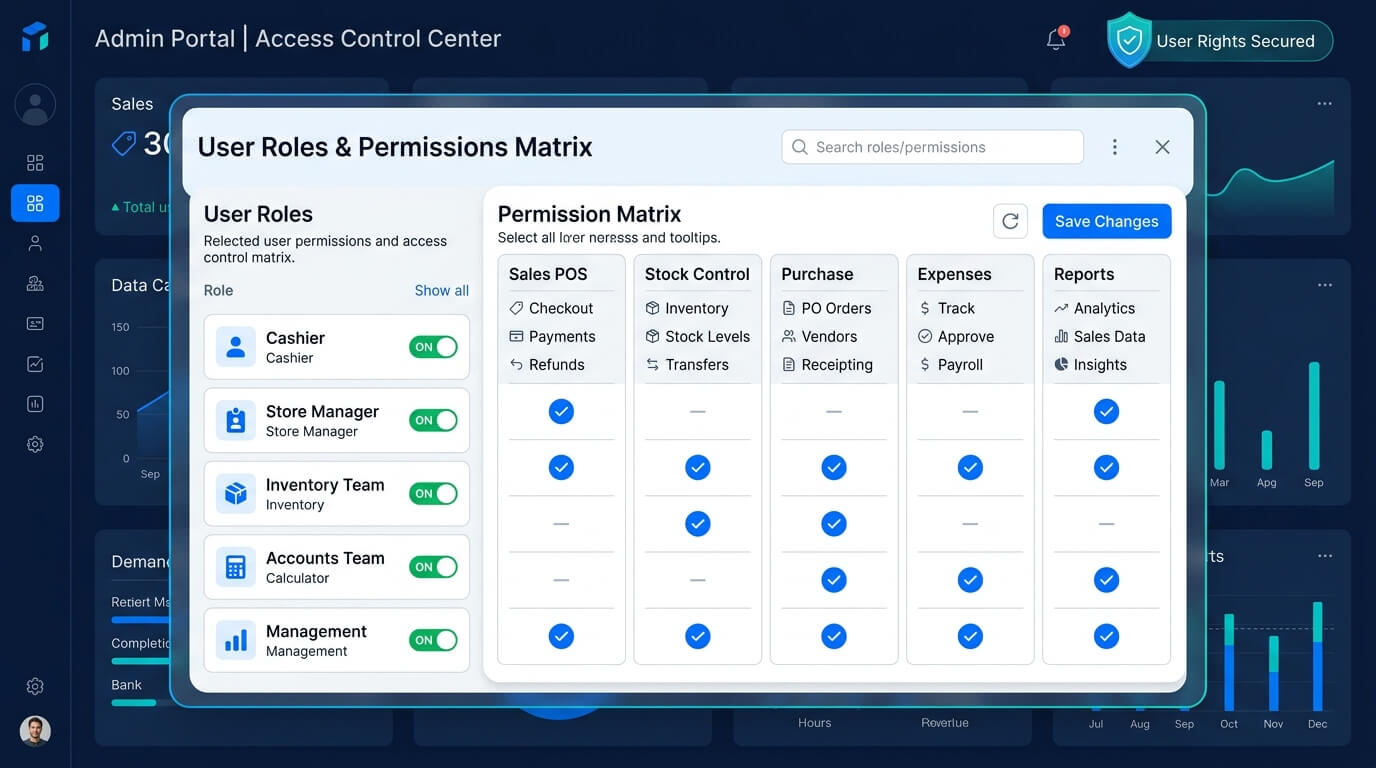Click the Checkout tag icon
This screenshot has width=1376, height=768.
(516, 308)
